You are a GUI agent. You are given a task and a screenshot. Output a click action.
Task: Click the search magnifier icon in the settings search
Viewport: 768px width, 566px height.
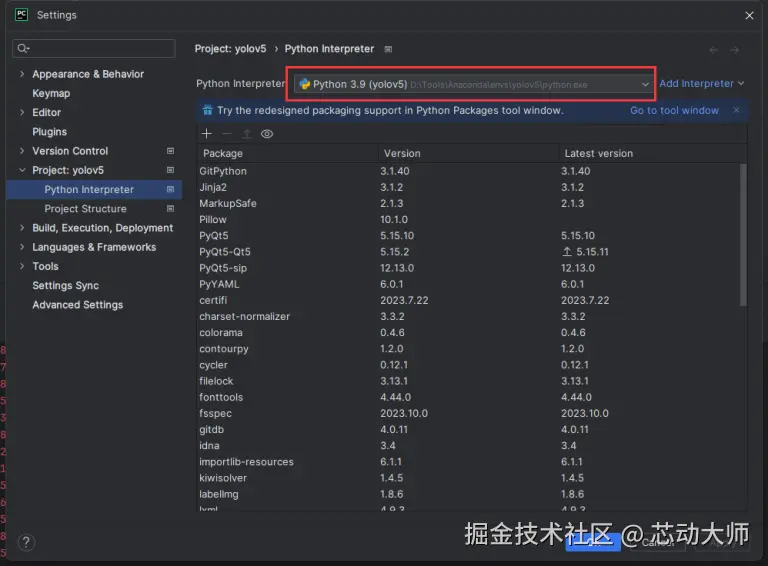point(23,48)
